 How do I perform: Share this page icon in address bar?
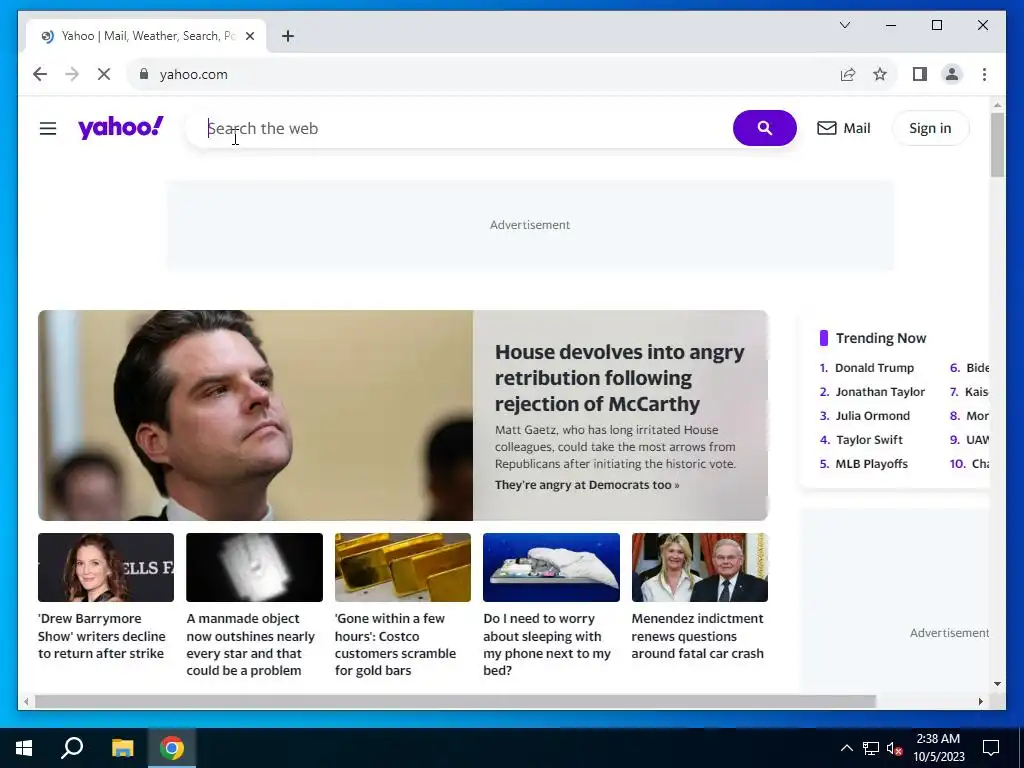[848, 74]
